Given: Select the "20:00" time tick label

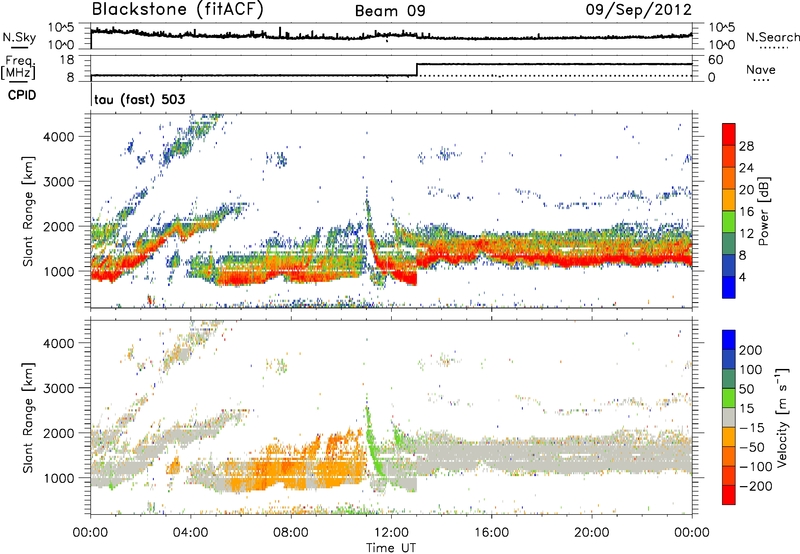Looking at the screenshot, I should (591, 533).
